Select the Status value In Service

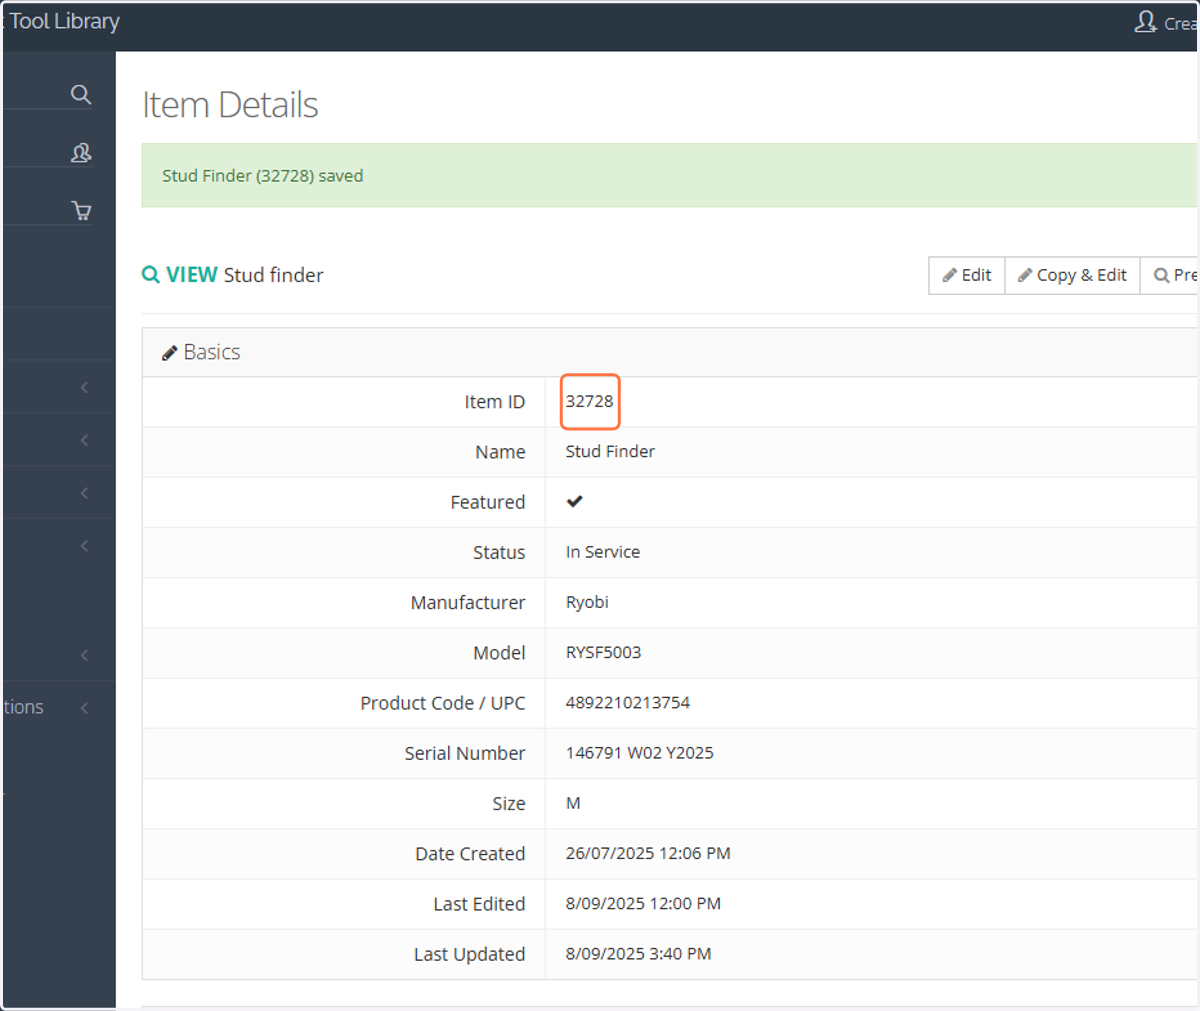[603, 552]
